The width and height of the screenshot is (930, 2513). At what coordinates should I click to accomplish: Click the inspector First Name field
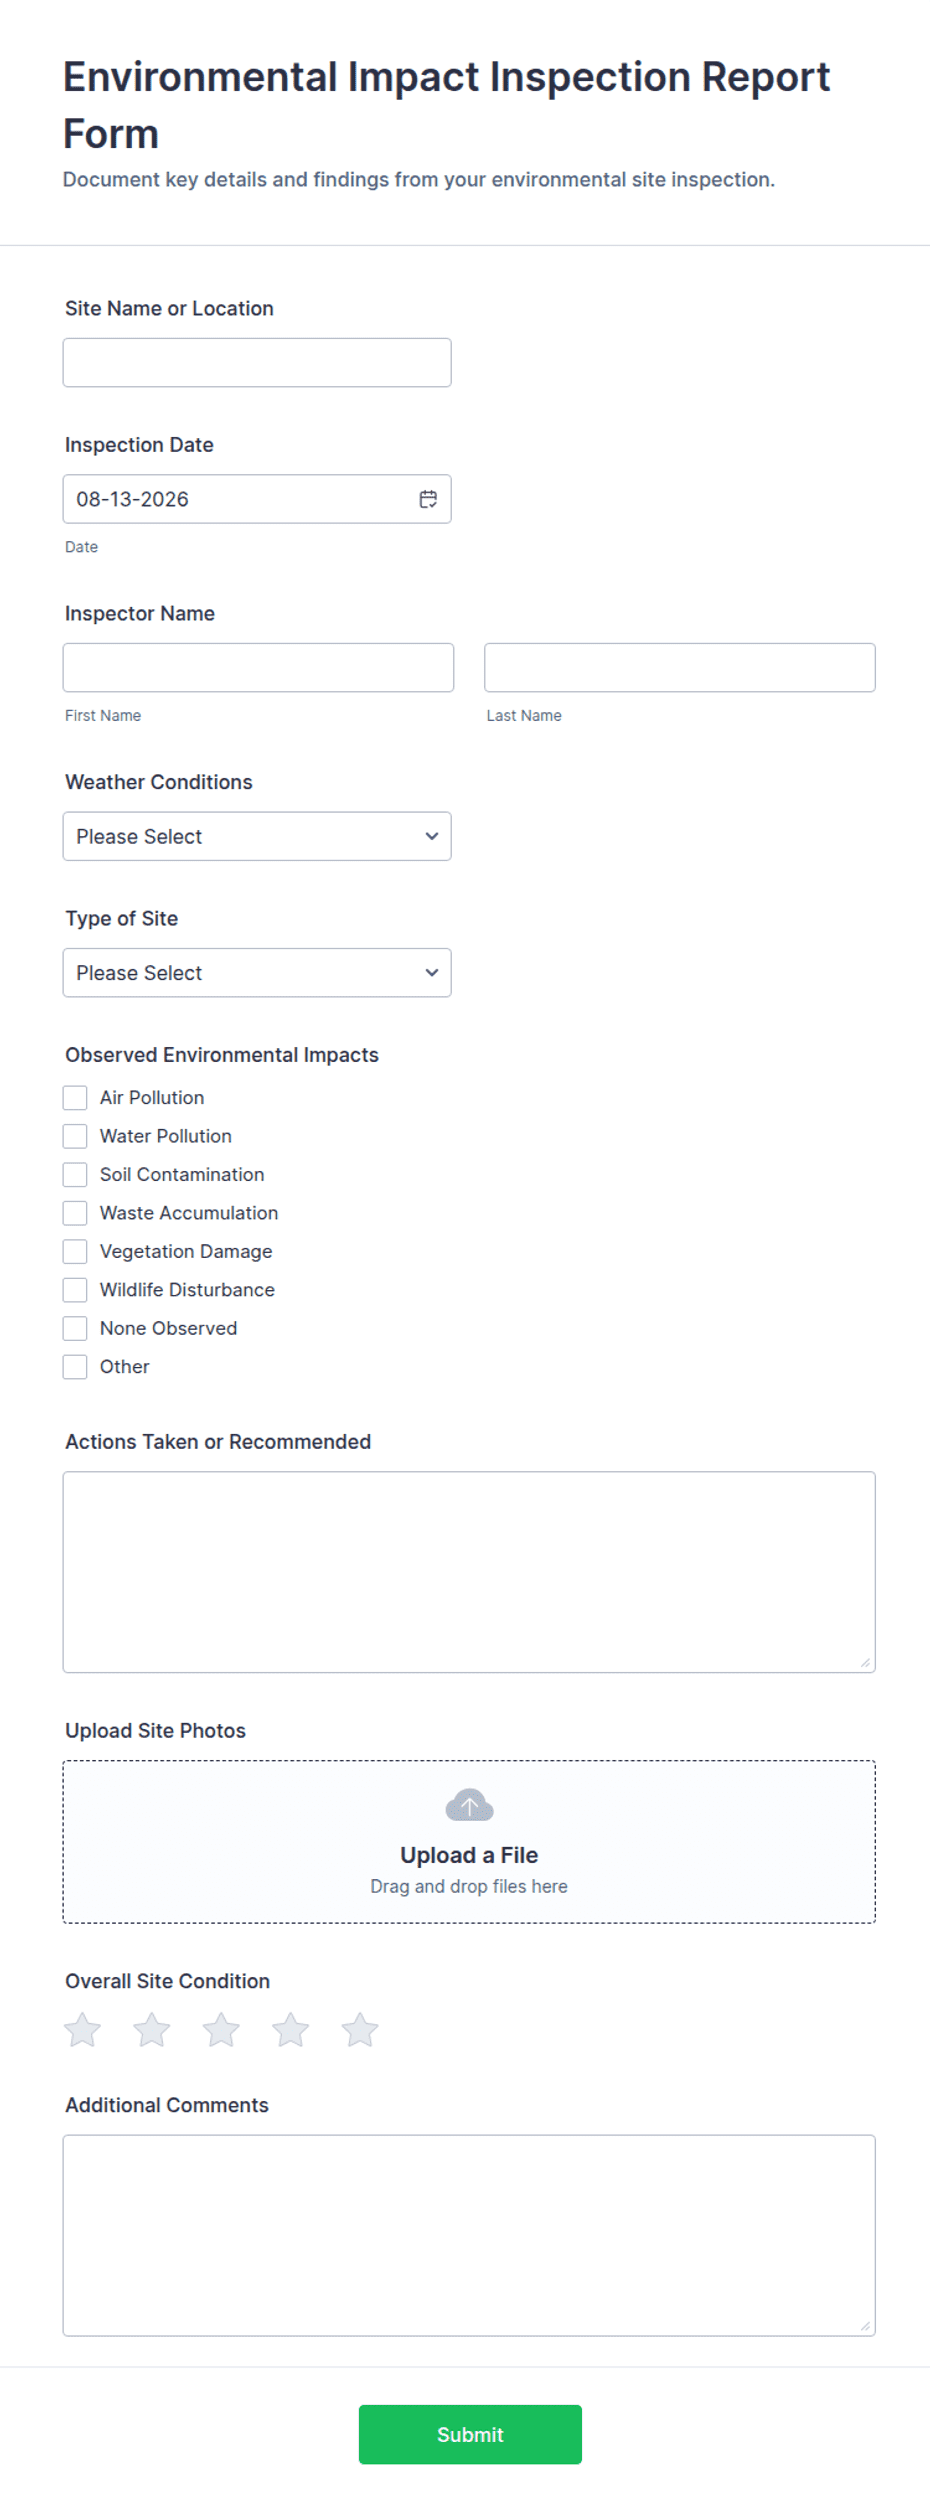click(x=258, y=668)
